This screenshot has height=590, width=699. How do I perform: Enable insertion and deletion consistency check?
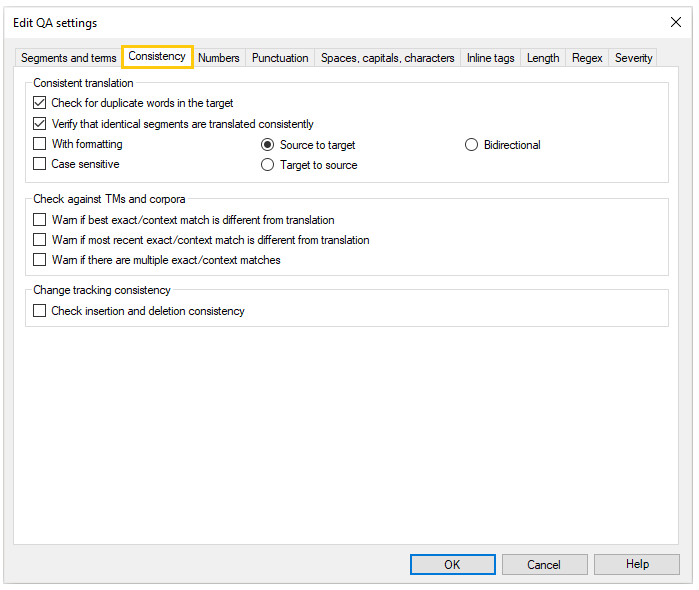[x=40, y=311]
